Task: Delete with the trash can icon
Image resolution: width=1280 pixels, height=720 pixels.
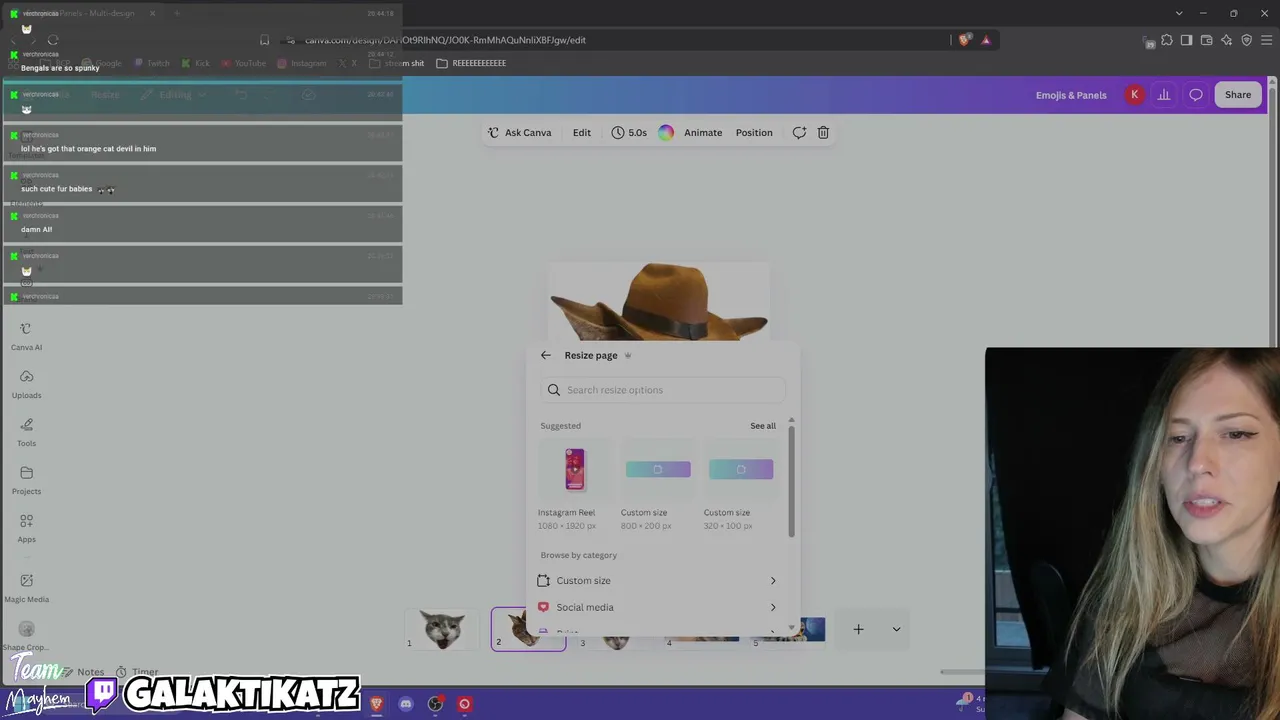Action: click(823, 133)
